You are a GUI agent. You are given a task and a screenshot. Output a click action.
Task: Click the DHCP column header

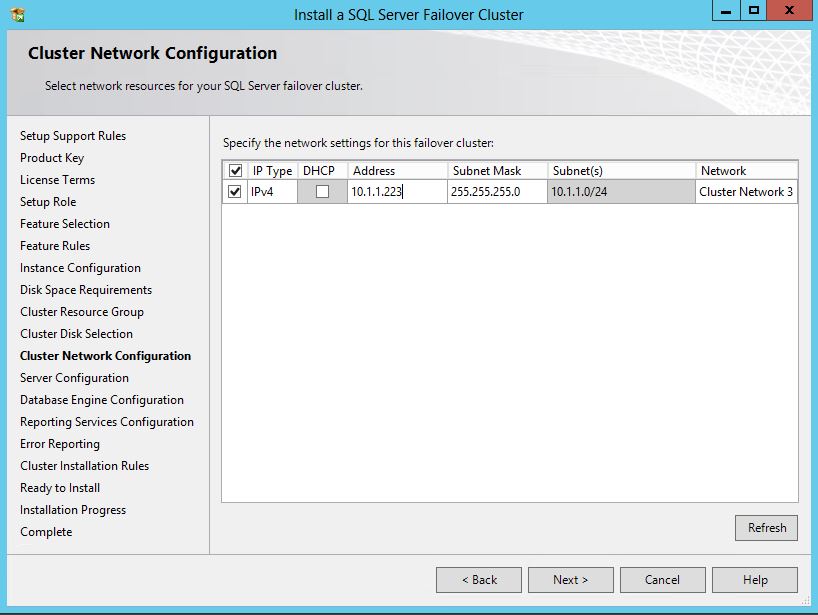click(322, 171)
